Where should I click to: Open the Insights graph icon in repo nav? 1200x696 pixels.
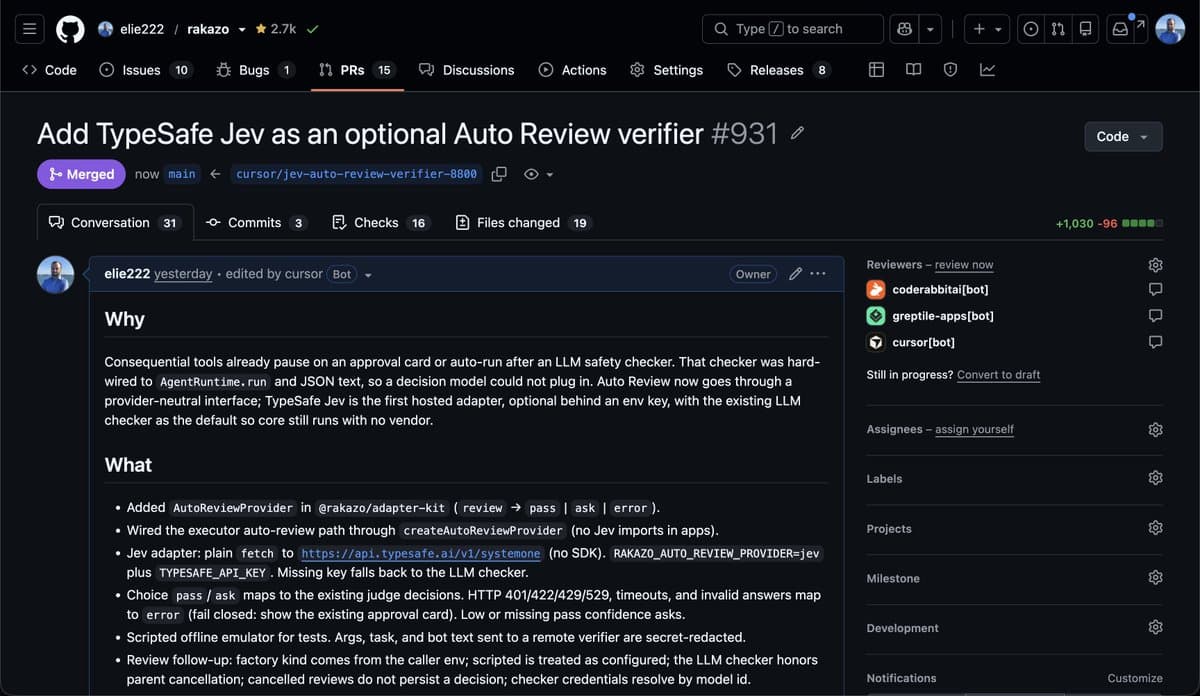click(x=987, y=70)
